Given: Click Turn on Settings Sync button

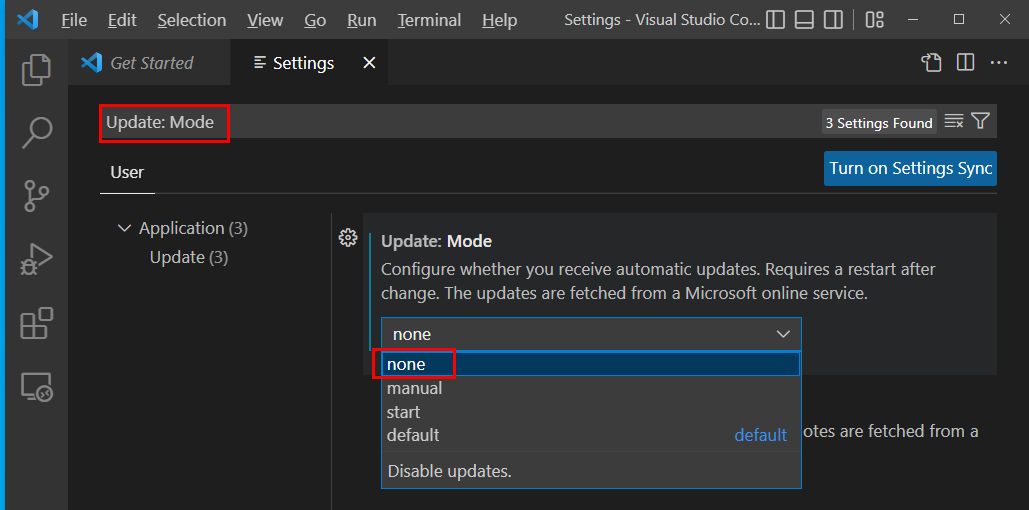Looking at the screenshot, I should (x=910, y=168).
